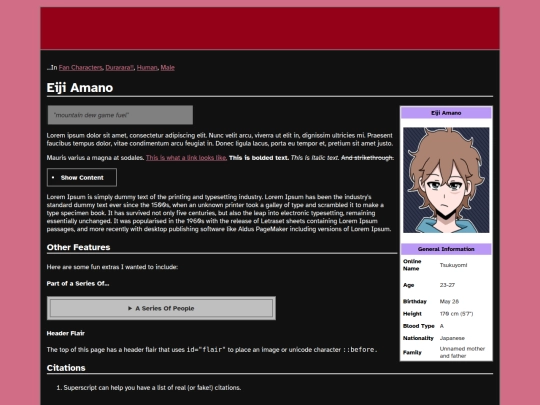Click the Other Features heading
The width and height of the screenshot is (540, 405).
point(79,247)
